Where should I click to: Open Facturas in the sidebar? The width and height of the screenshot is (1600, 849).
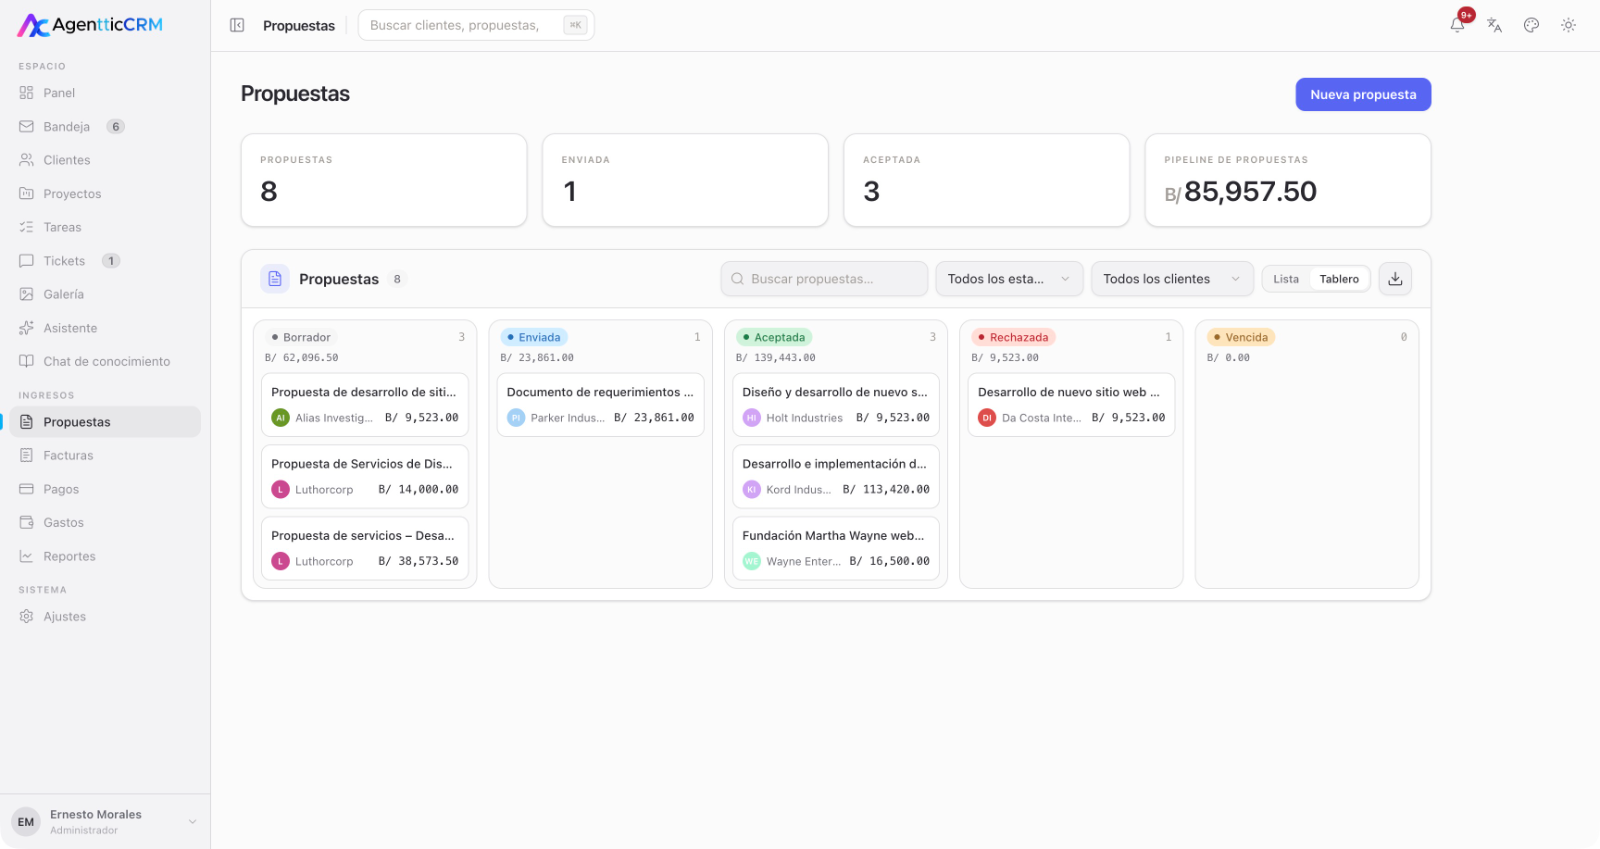105,455
